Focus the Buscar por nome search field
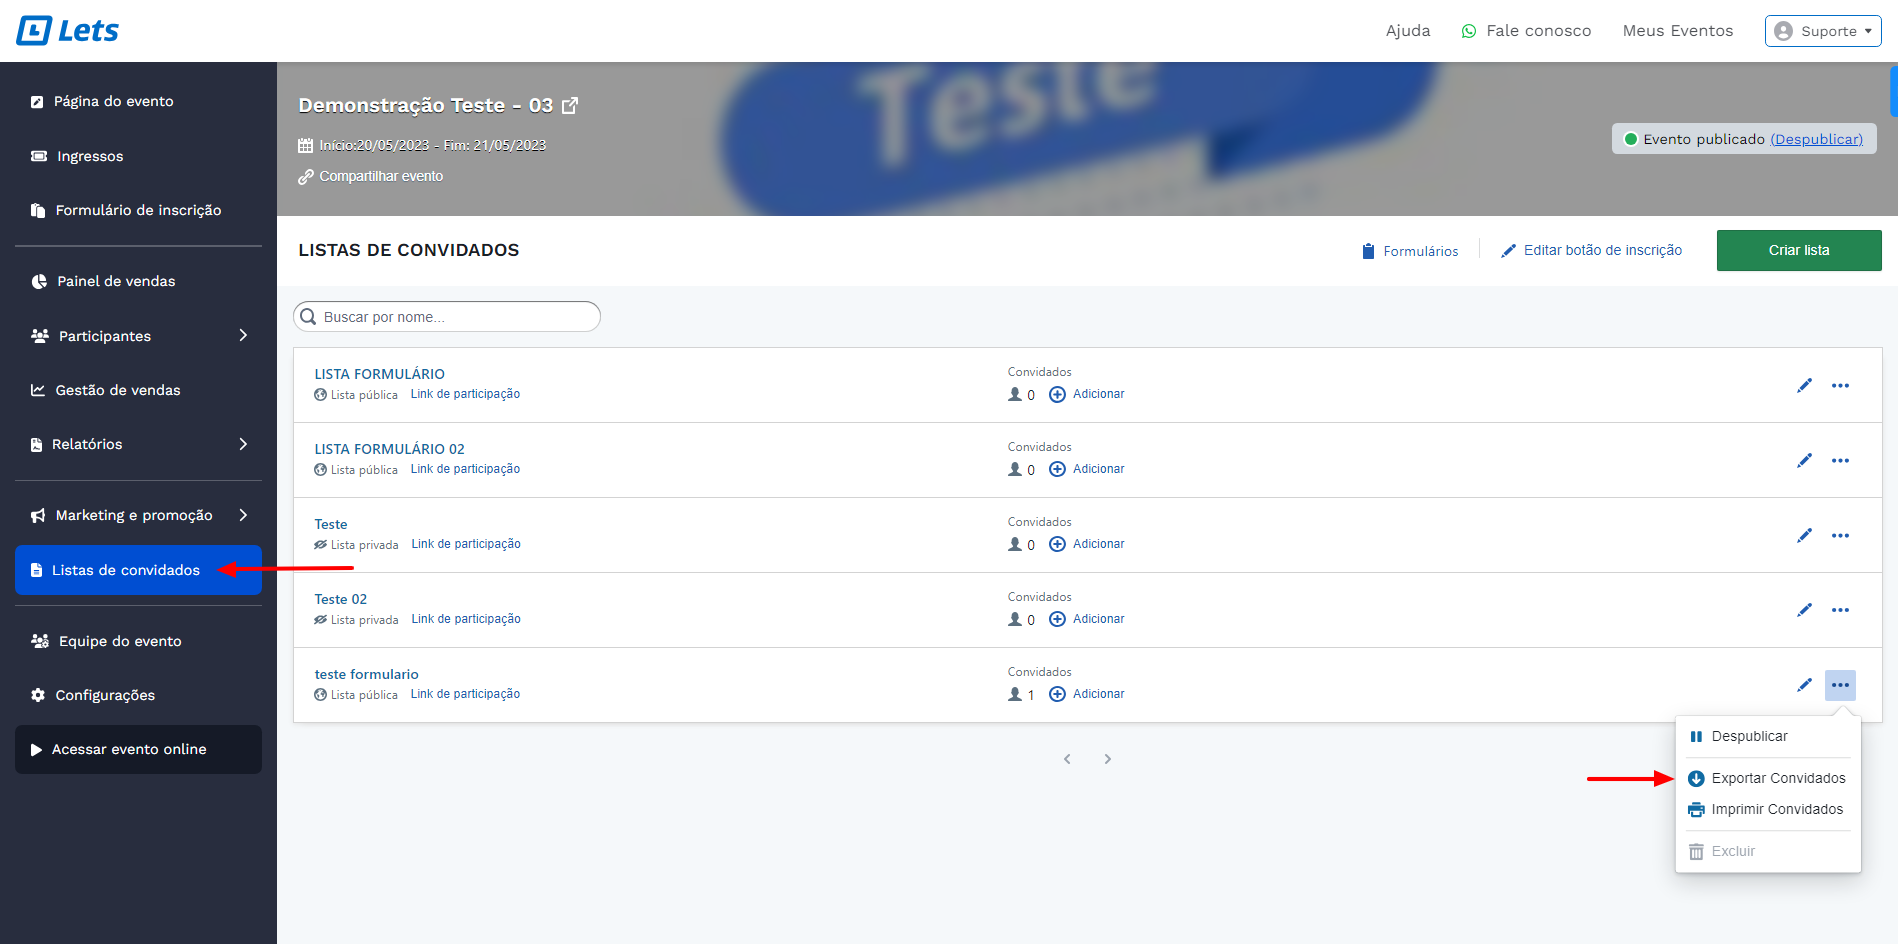The image size is (1898, 944). [x=455, y=317]
